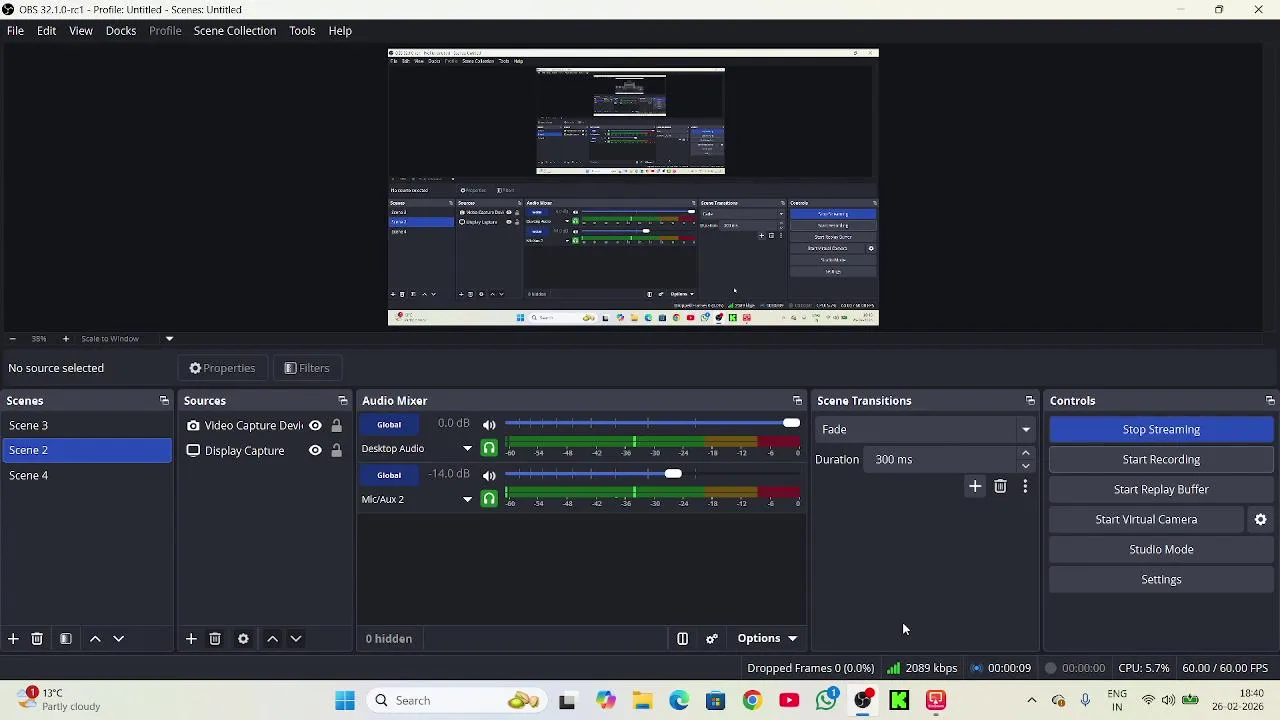Screen dimensions: 1280x720
Task: Pop out the Audio Mixer dock
Action: point(797,401)
